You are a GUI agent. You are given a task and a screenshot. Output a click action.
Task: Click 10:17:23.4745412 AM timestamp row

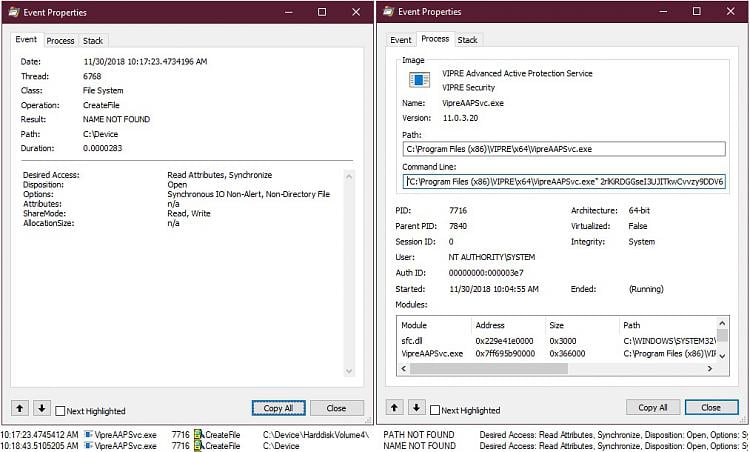click(39, 435)
